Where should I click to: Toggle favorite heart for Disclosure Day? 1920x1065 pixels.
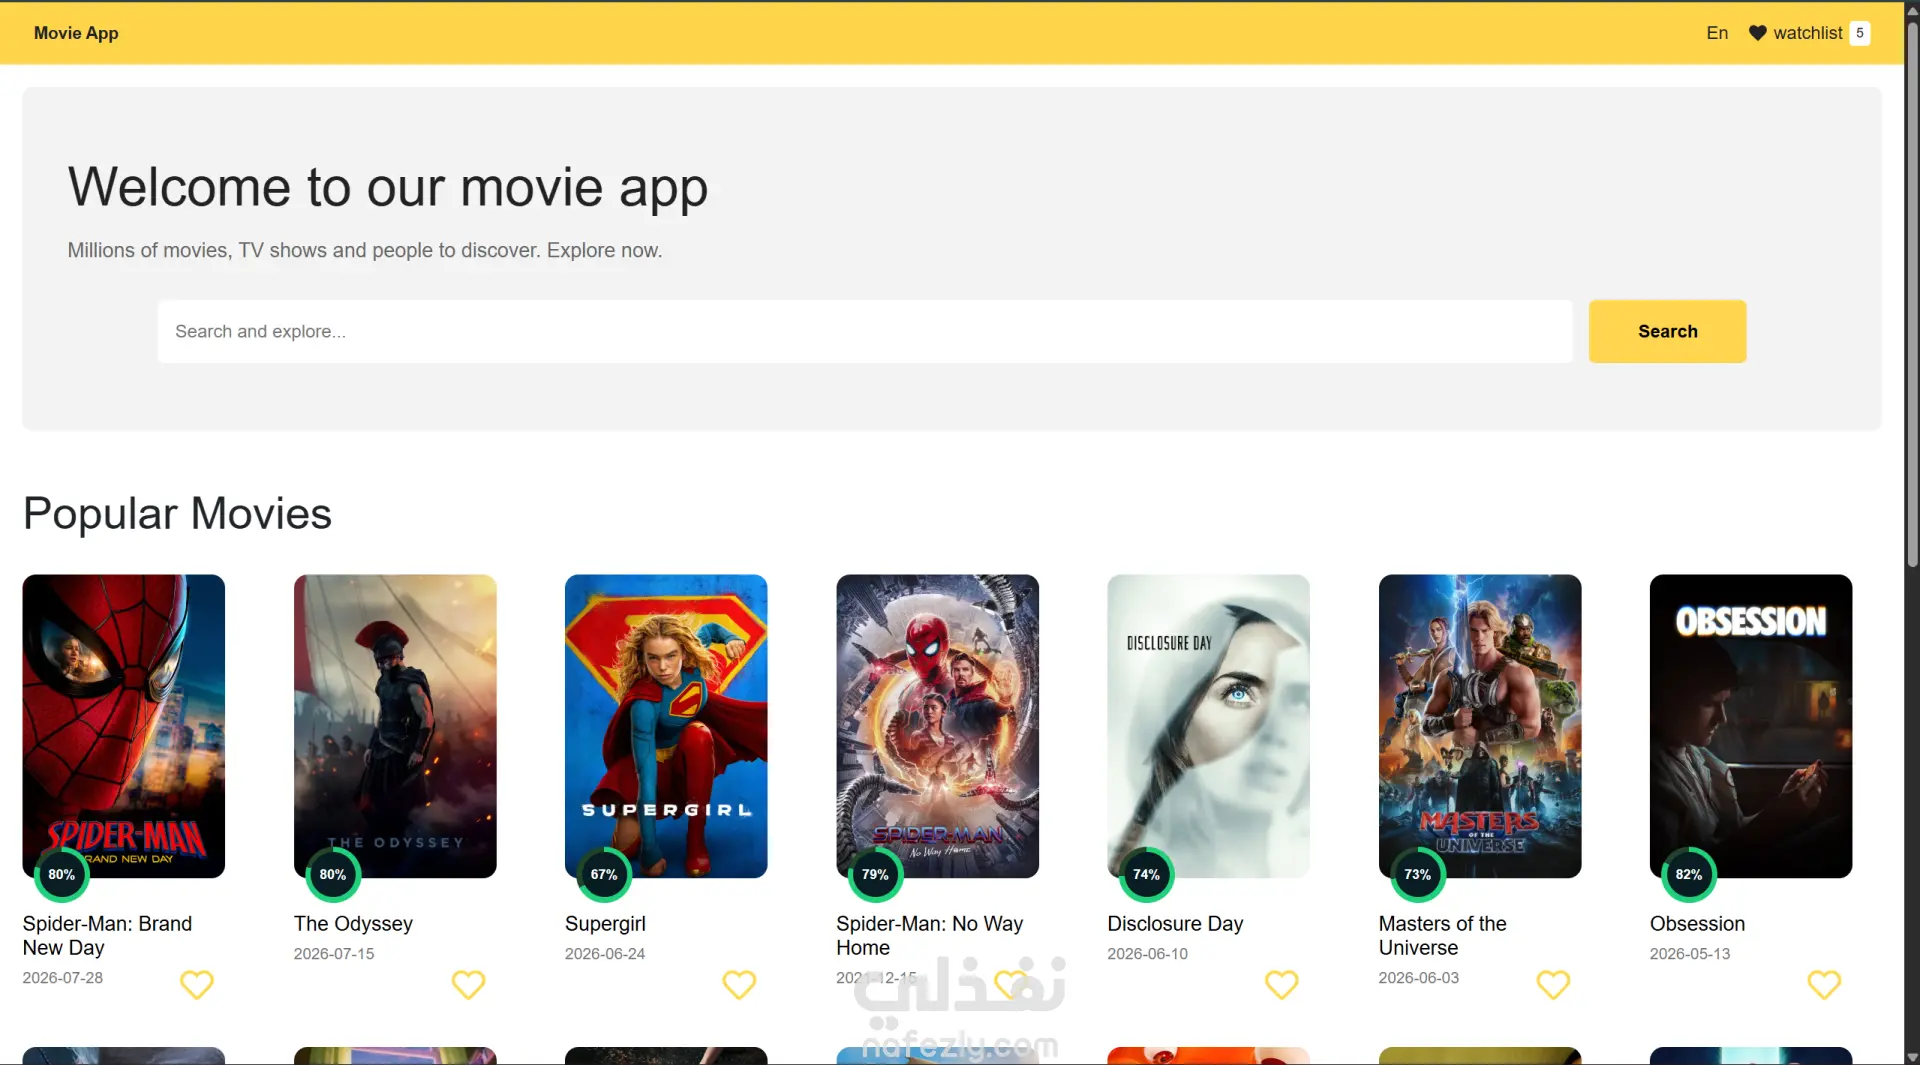[x=1282, y=985]
